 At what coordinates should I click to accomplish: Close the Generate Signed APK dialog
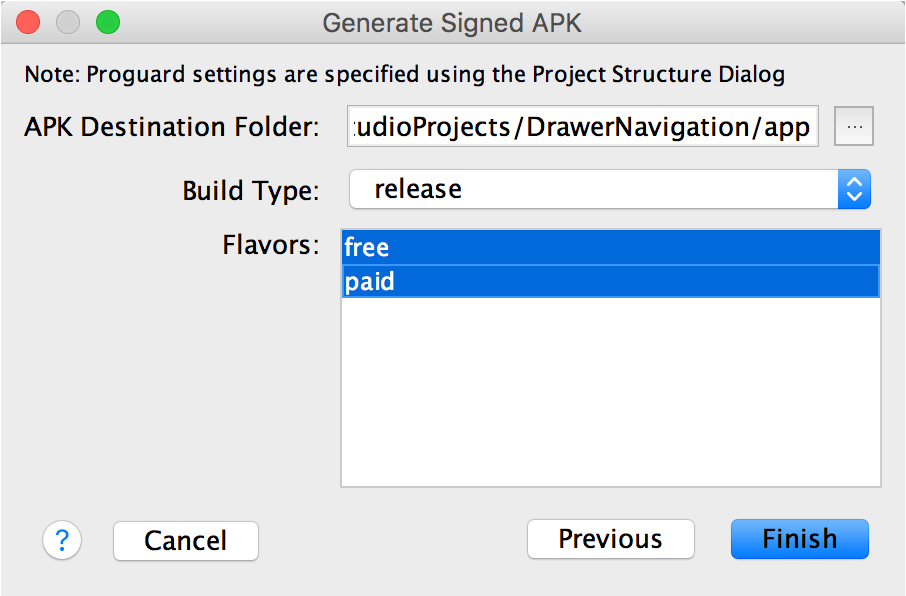click(x=29, y=22)
